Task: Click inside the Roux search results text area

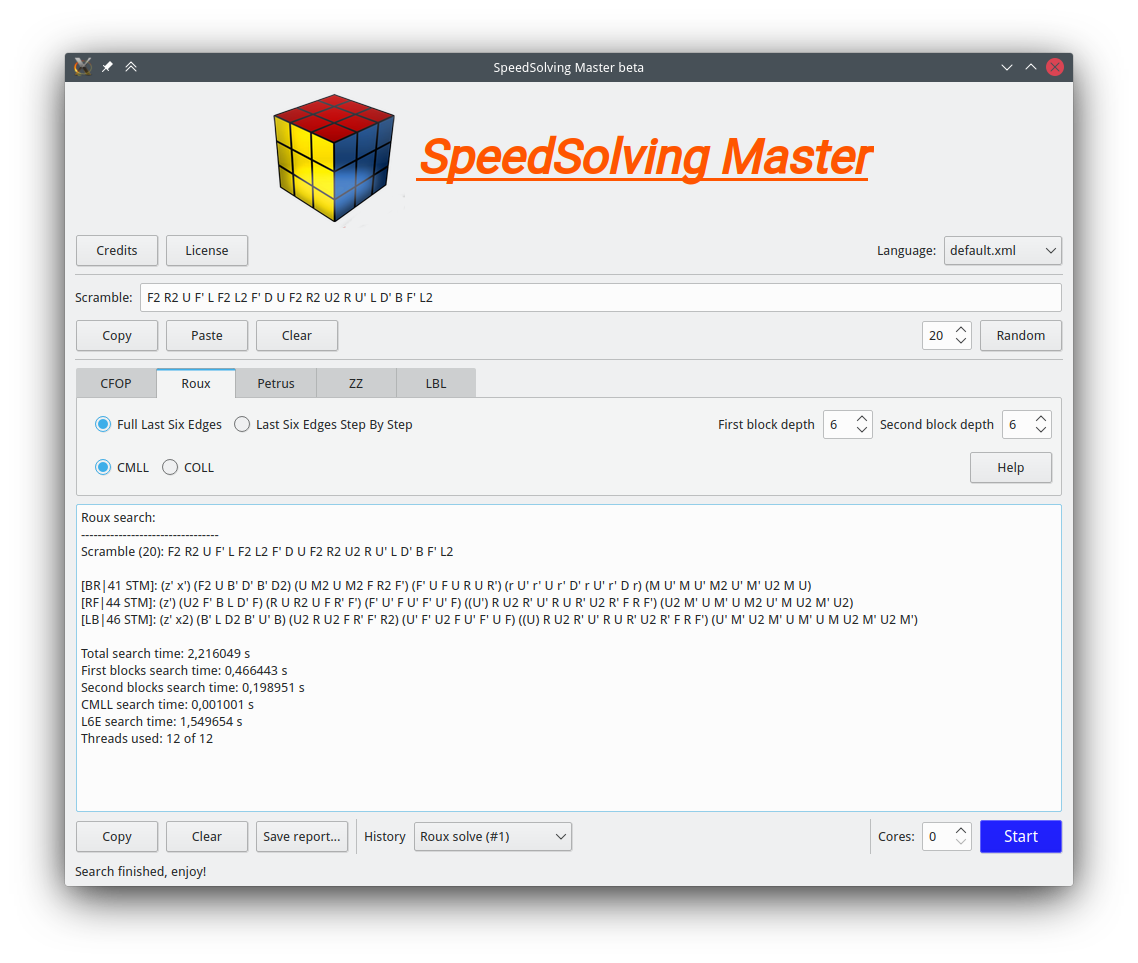Action: tap(569, 658)
